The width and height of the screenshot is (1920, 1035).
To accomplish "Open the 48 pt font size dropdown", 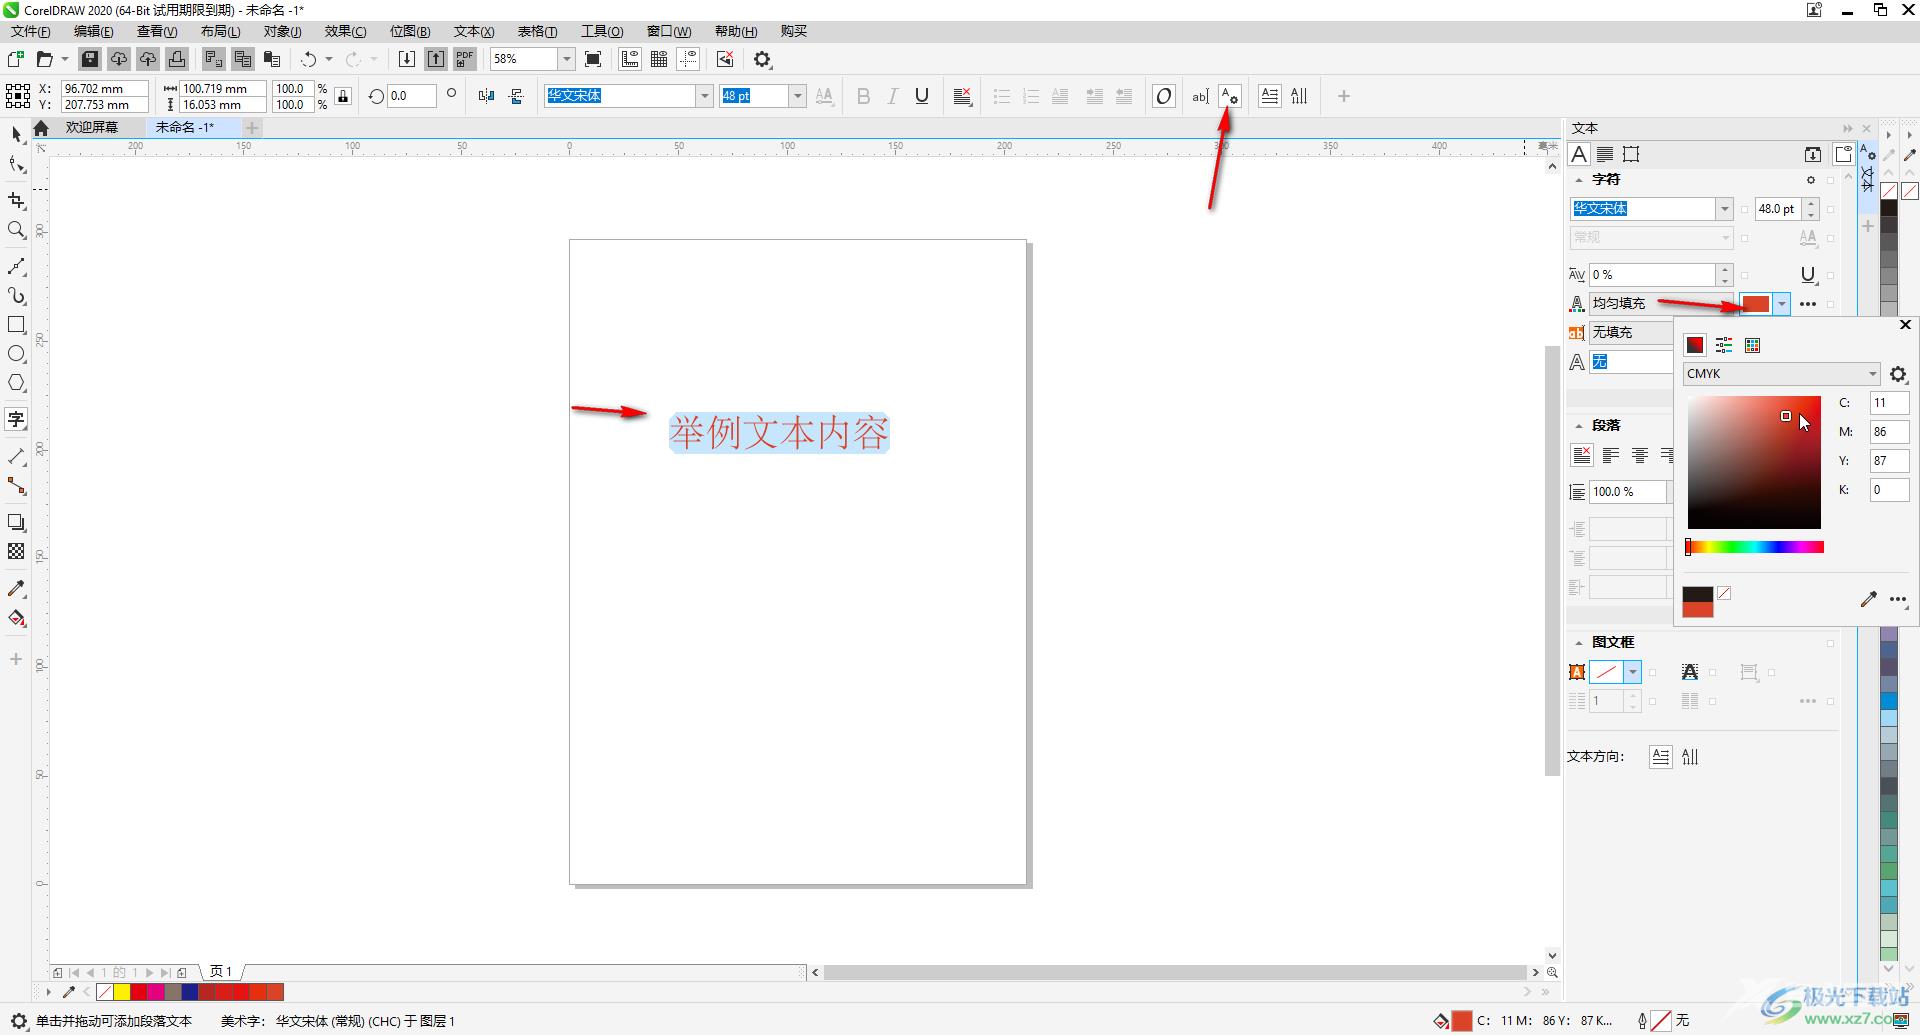I will coord(797,96).
